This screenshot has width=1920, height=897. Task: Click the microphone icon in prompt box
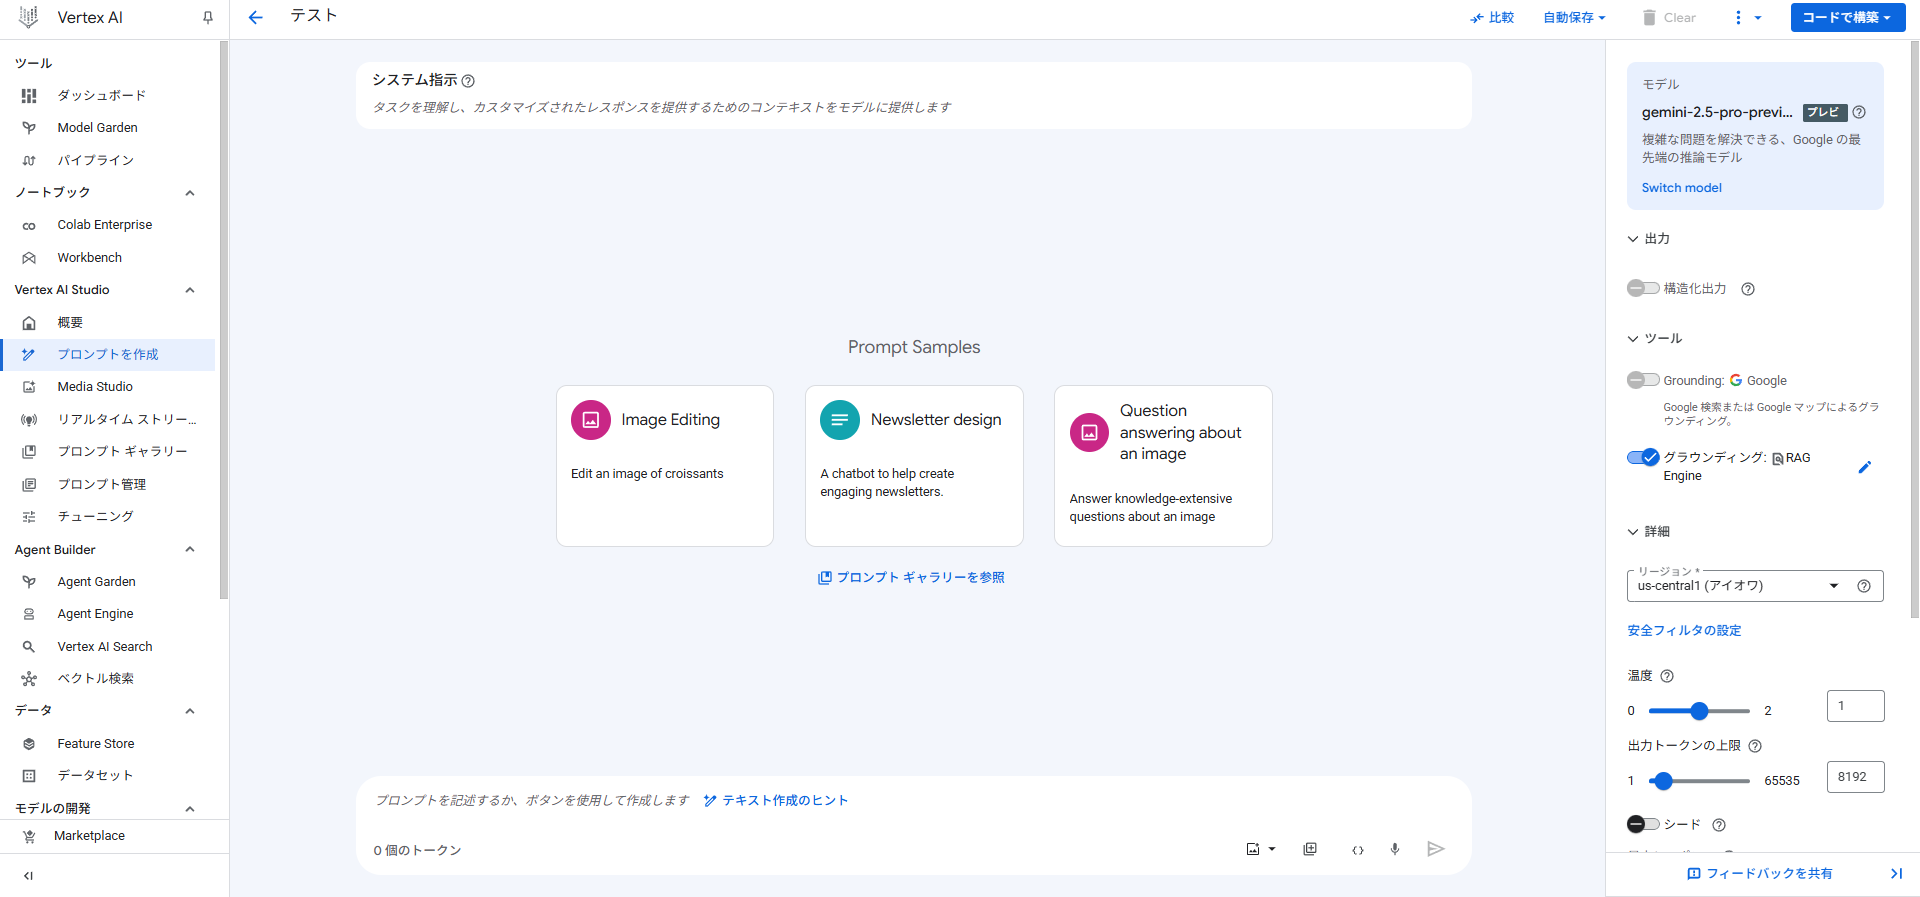[x=1395, y=849]
